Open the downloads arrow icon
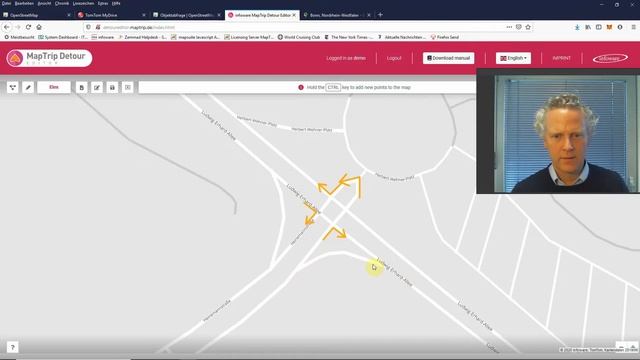The width and height of the screenshot is (640, 360). point(577,27)
